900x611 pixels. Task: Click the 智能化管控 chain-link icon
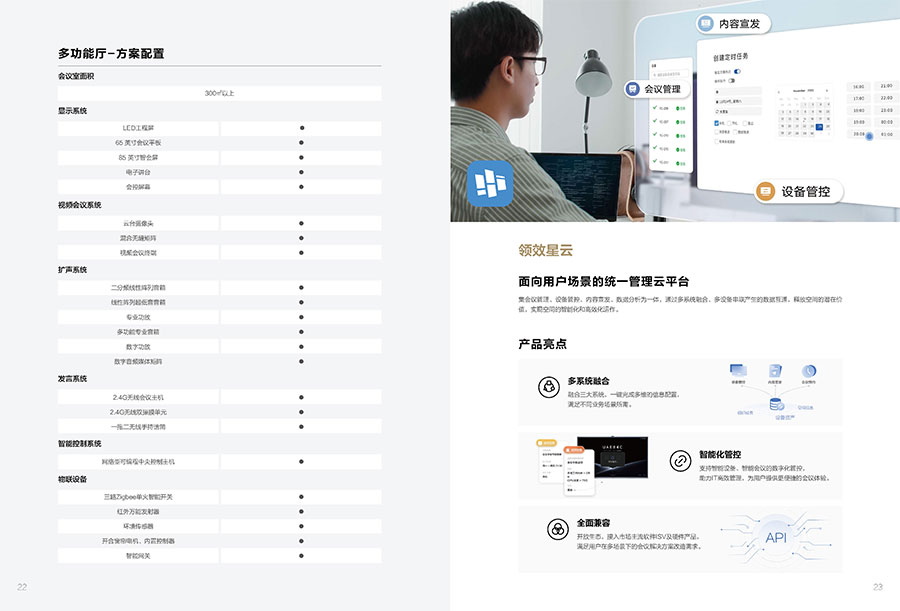click(679, 461)
